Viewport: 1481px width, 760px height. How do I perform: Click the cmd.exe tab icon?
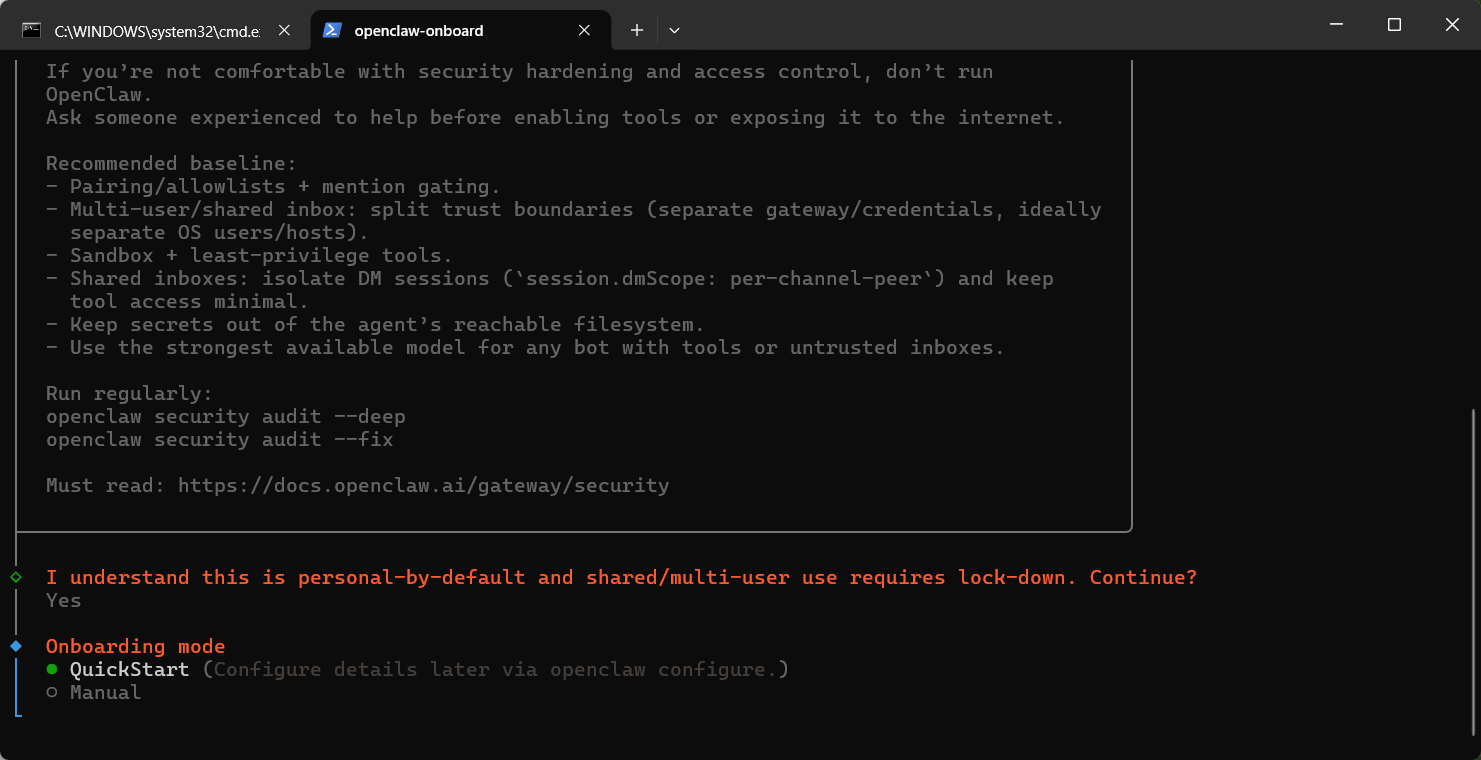[x=32, y=31]
